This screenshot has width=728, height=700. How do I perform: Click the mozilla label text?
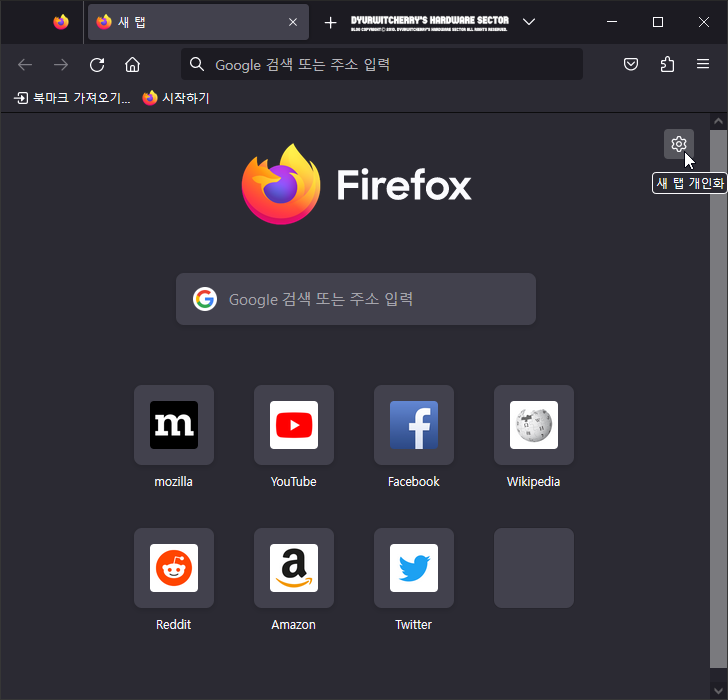pyautogui.click(x=174, y=482)
